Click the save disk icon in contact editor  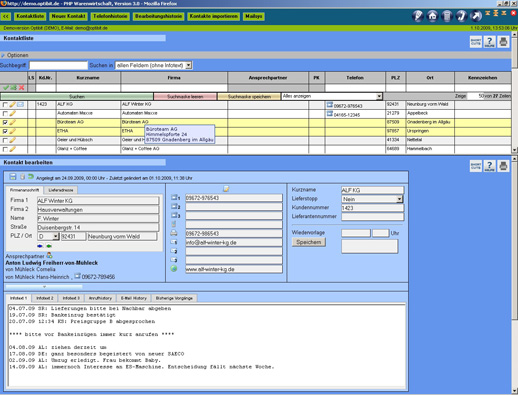pos(13,177)
